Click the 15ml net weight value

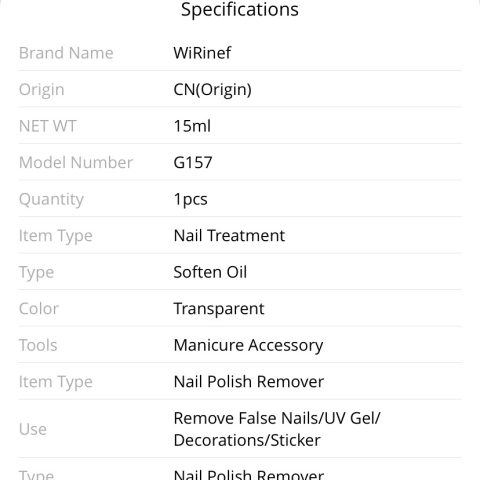click(192, 126)
